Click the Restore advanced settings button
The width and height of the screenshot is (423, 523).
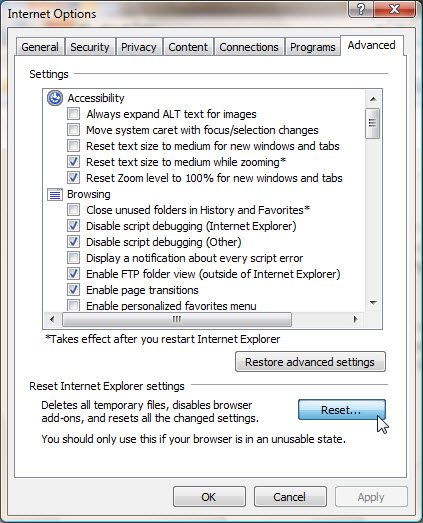click(310, 362)
